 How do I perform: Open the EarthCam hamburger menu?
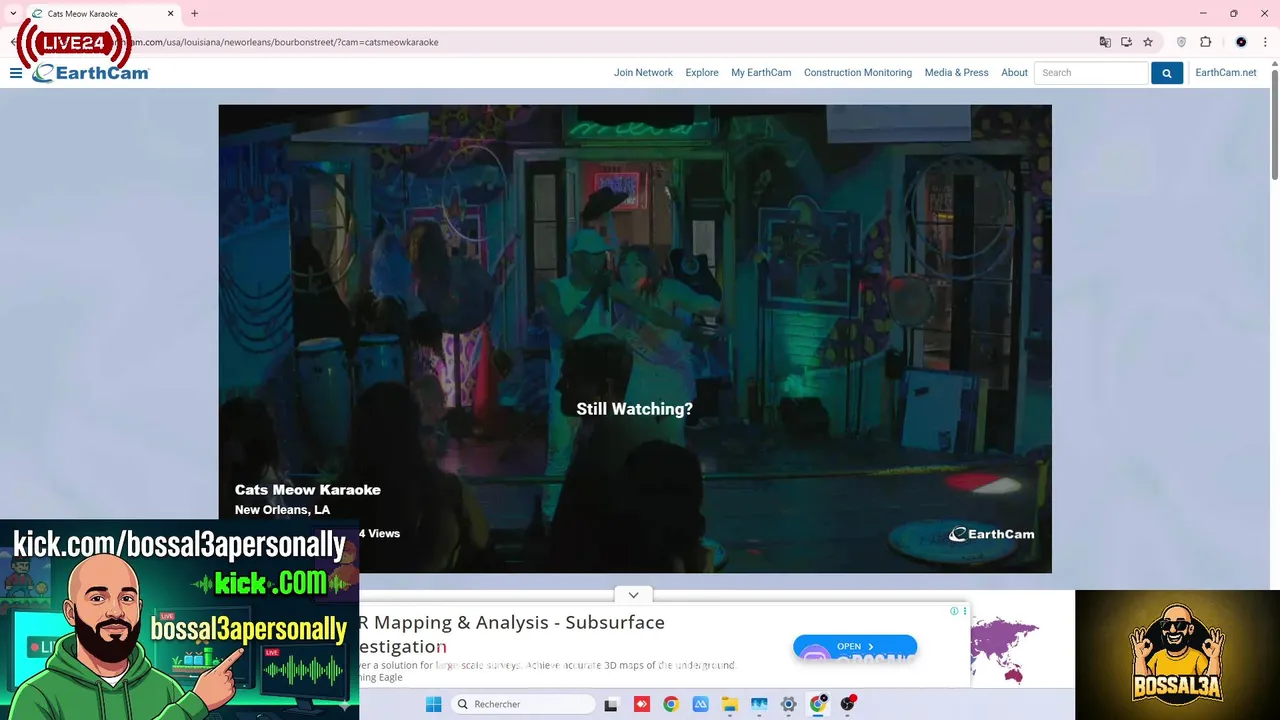tap(16, 73)
